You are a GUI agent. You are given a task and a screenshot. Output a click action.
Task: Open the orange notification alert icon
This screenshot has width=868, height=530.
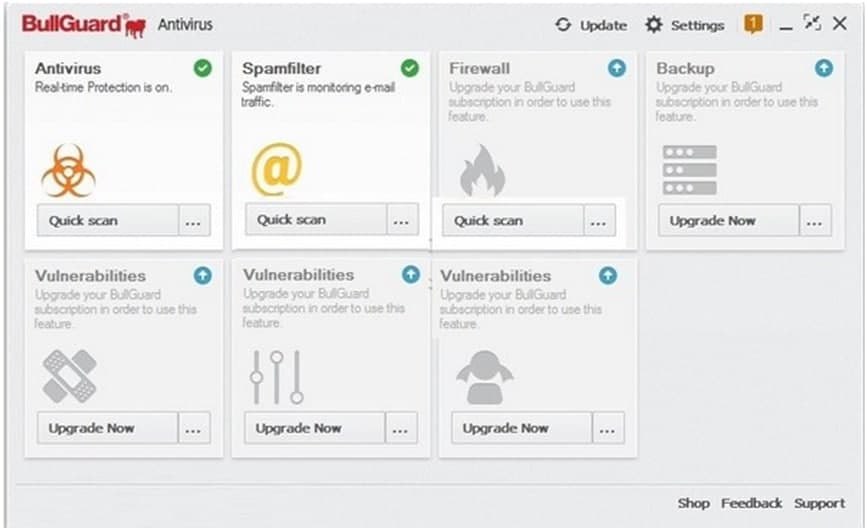[x=753, y=25]
